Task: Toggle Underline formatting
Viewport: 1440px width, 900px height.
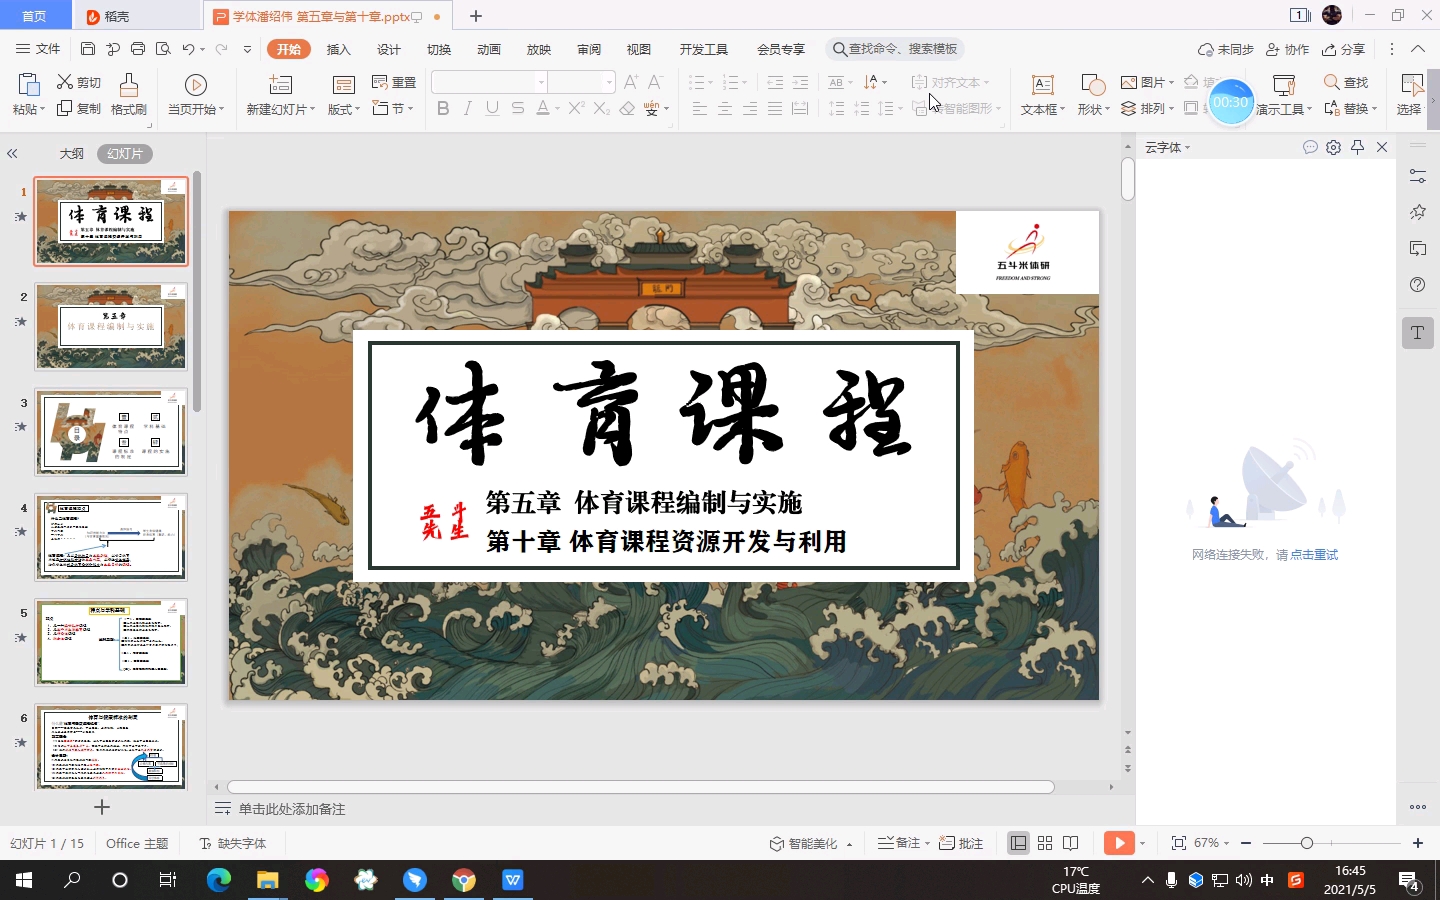Action: 492,108
